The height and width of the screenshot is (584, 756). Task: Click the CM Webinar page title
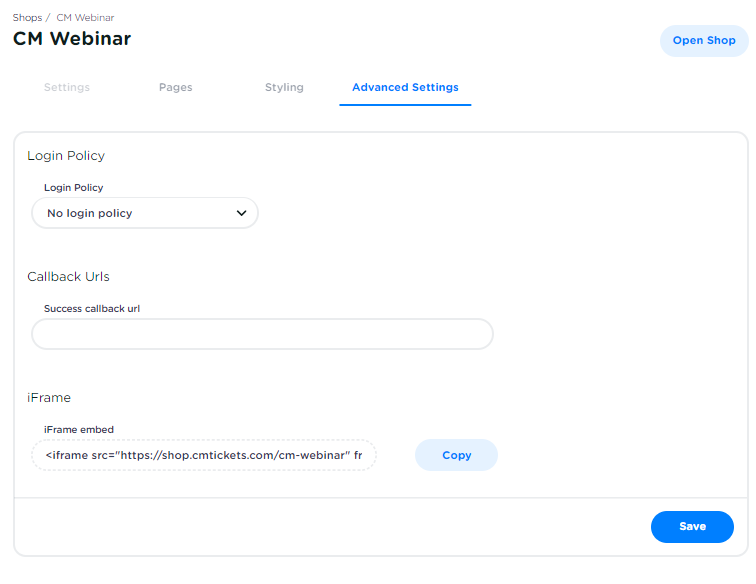tap(72, 39)
